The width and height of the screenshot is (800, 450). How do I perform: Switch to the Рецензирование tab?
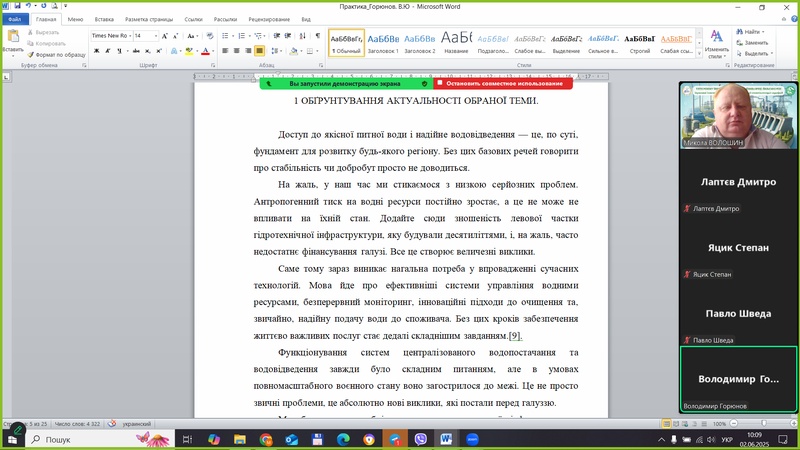[x=269, y=19]
